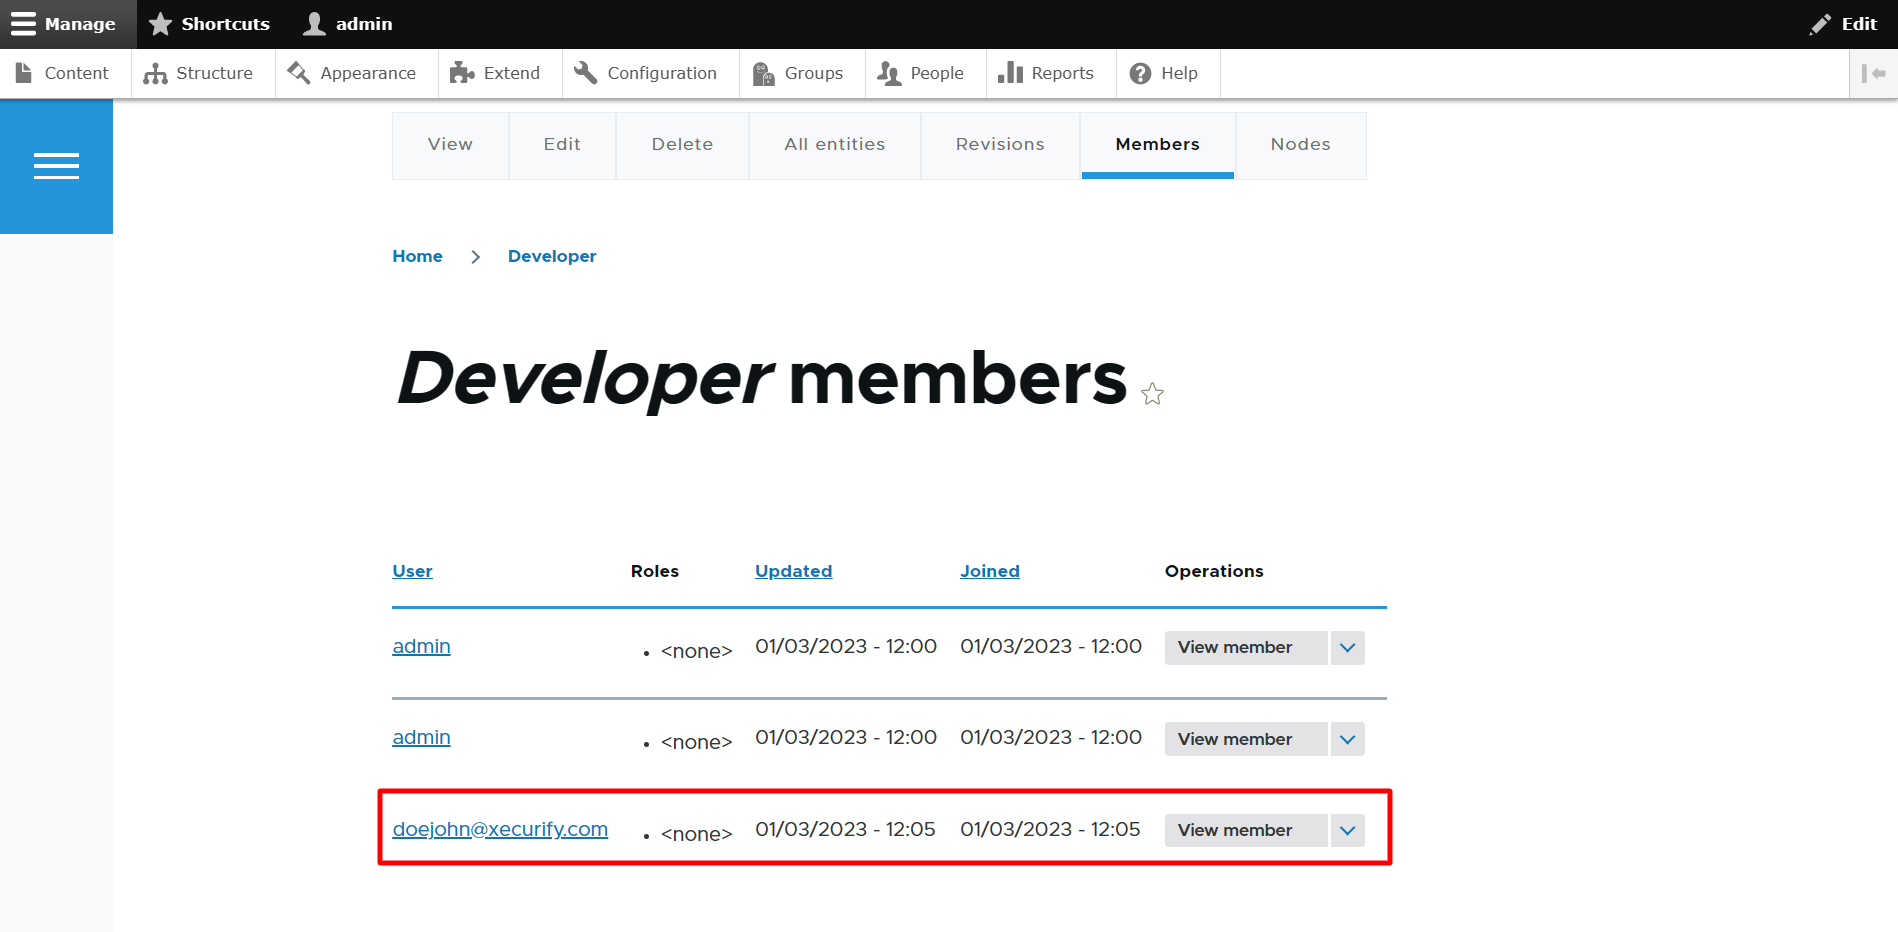Click the Groups icon in admin toolbar
Viewport: 1898px width, 932px height.
pos(764,73)
